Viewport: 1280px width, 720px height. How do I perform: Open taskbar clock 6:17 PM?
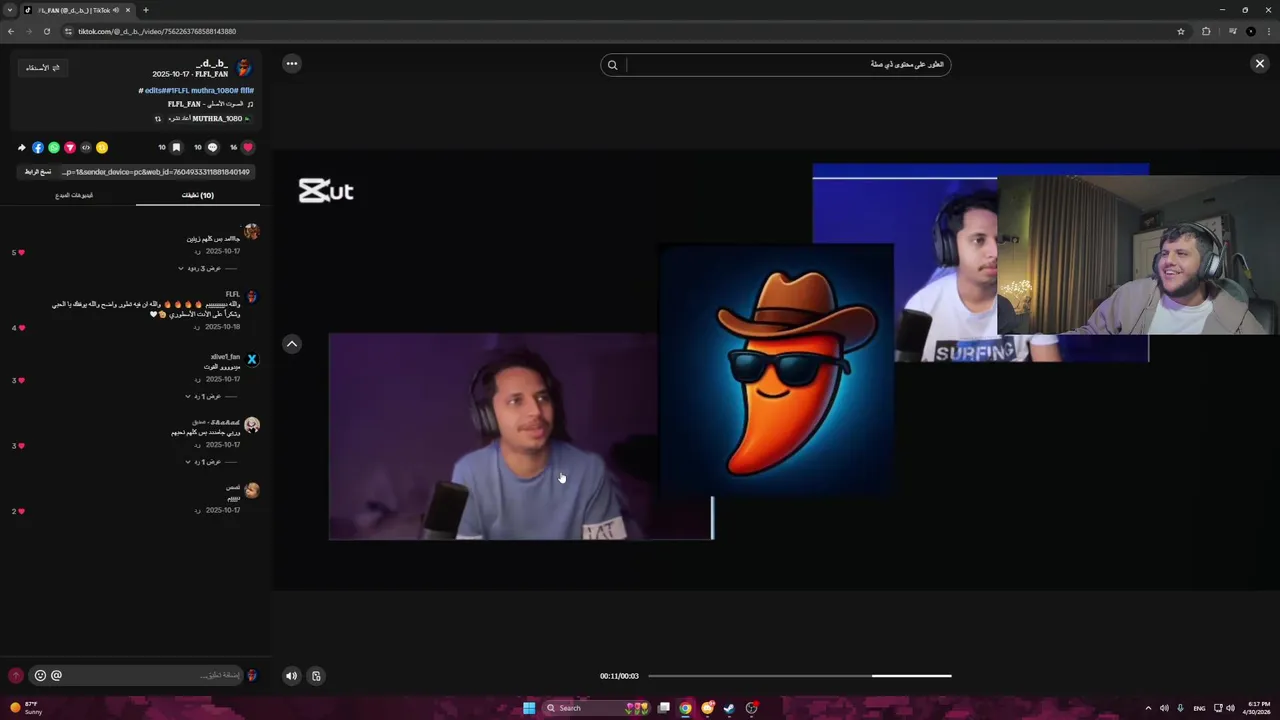click(1257, 708)
